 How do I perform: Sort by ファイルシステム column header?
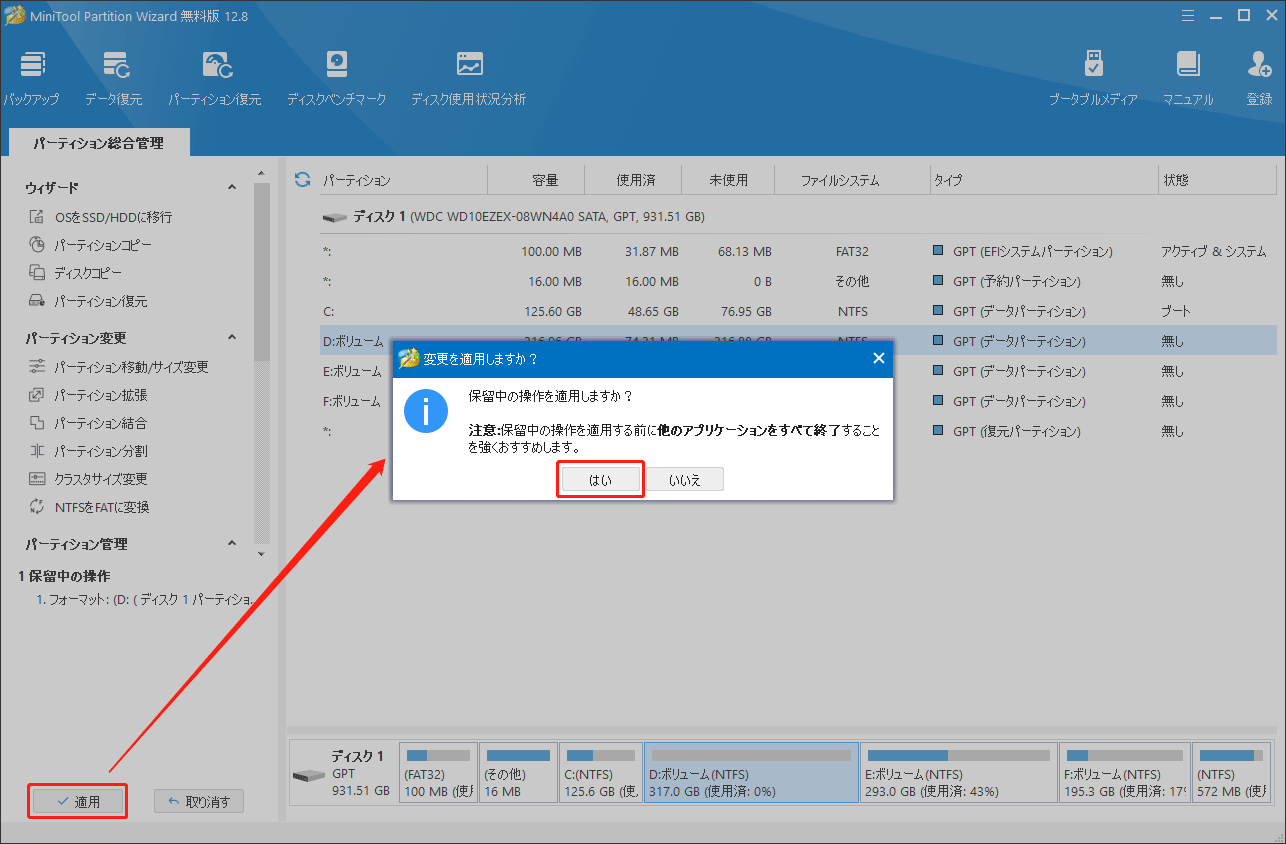(853, 180)
